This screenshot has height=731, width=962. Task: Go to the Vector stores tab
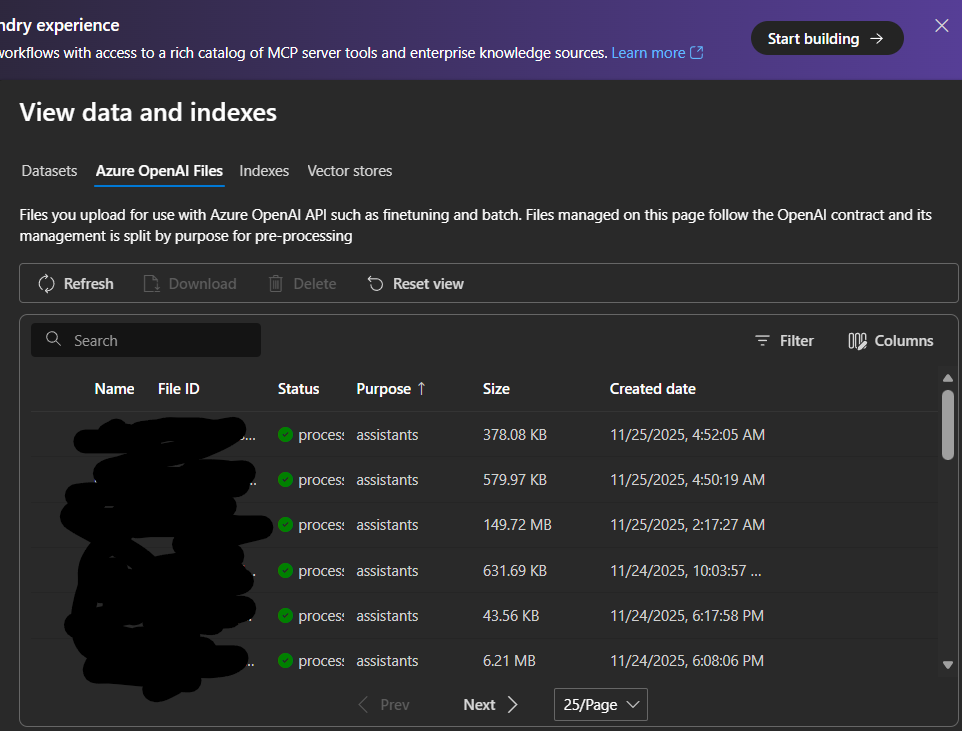point(350,171)
